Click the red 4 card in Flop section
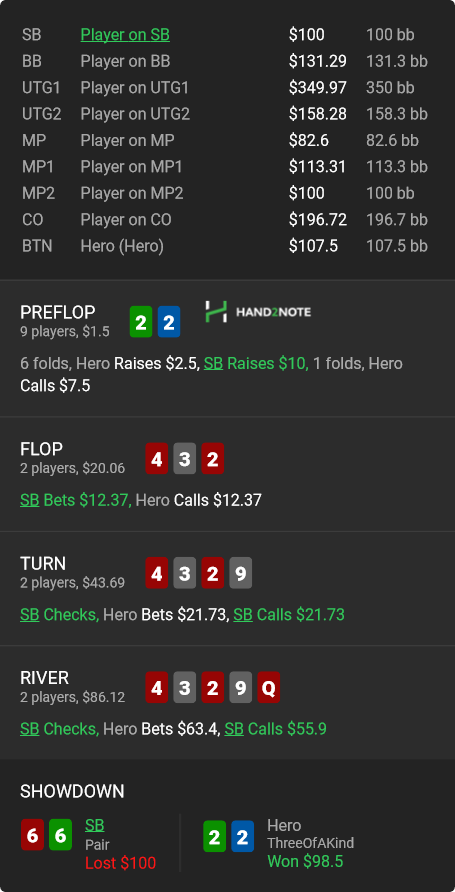This screenshot has height=892, width=455. tap(156, 459)
